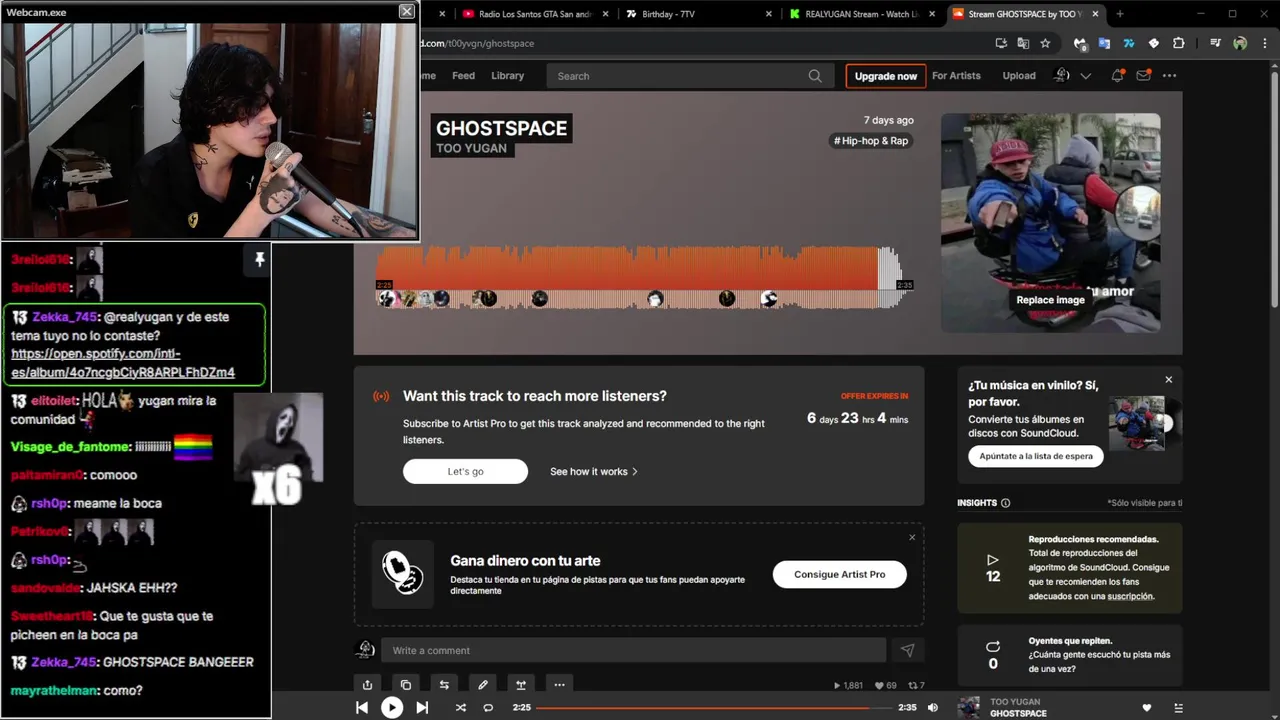Seek within the orange track waveform
This screenshot has height=720, width=1280.
627,268
